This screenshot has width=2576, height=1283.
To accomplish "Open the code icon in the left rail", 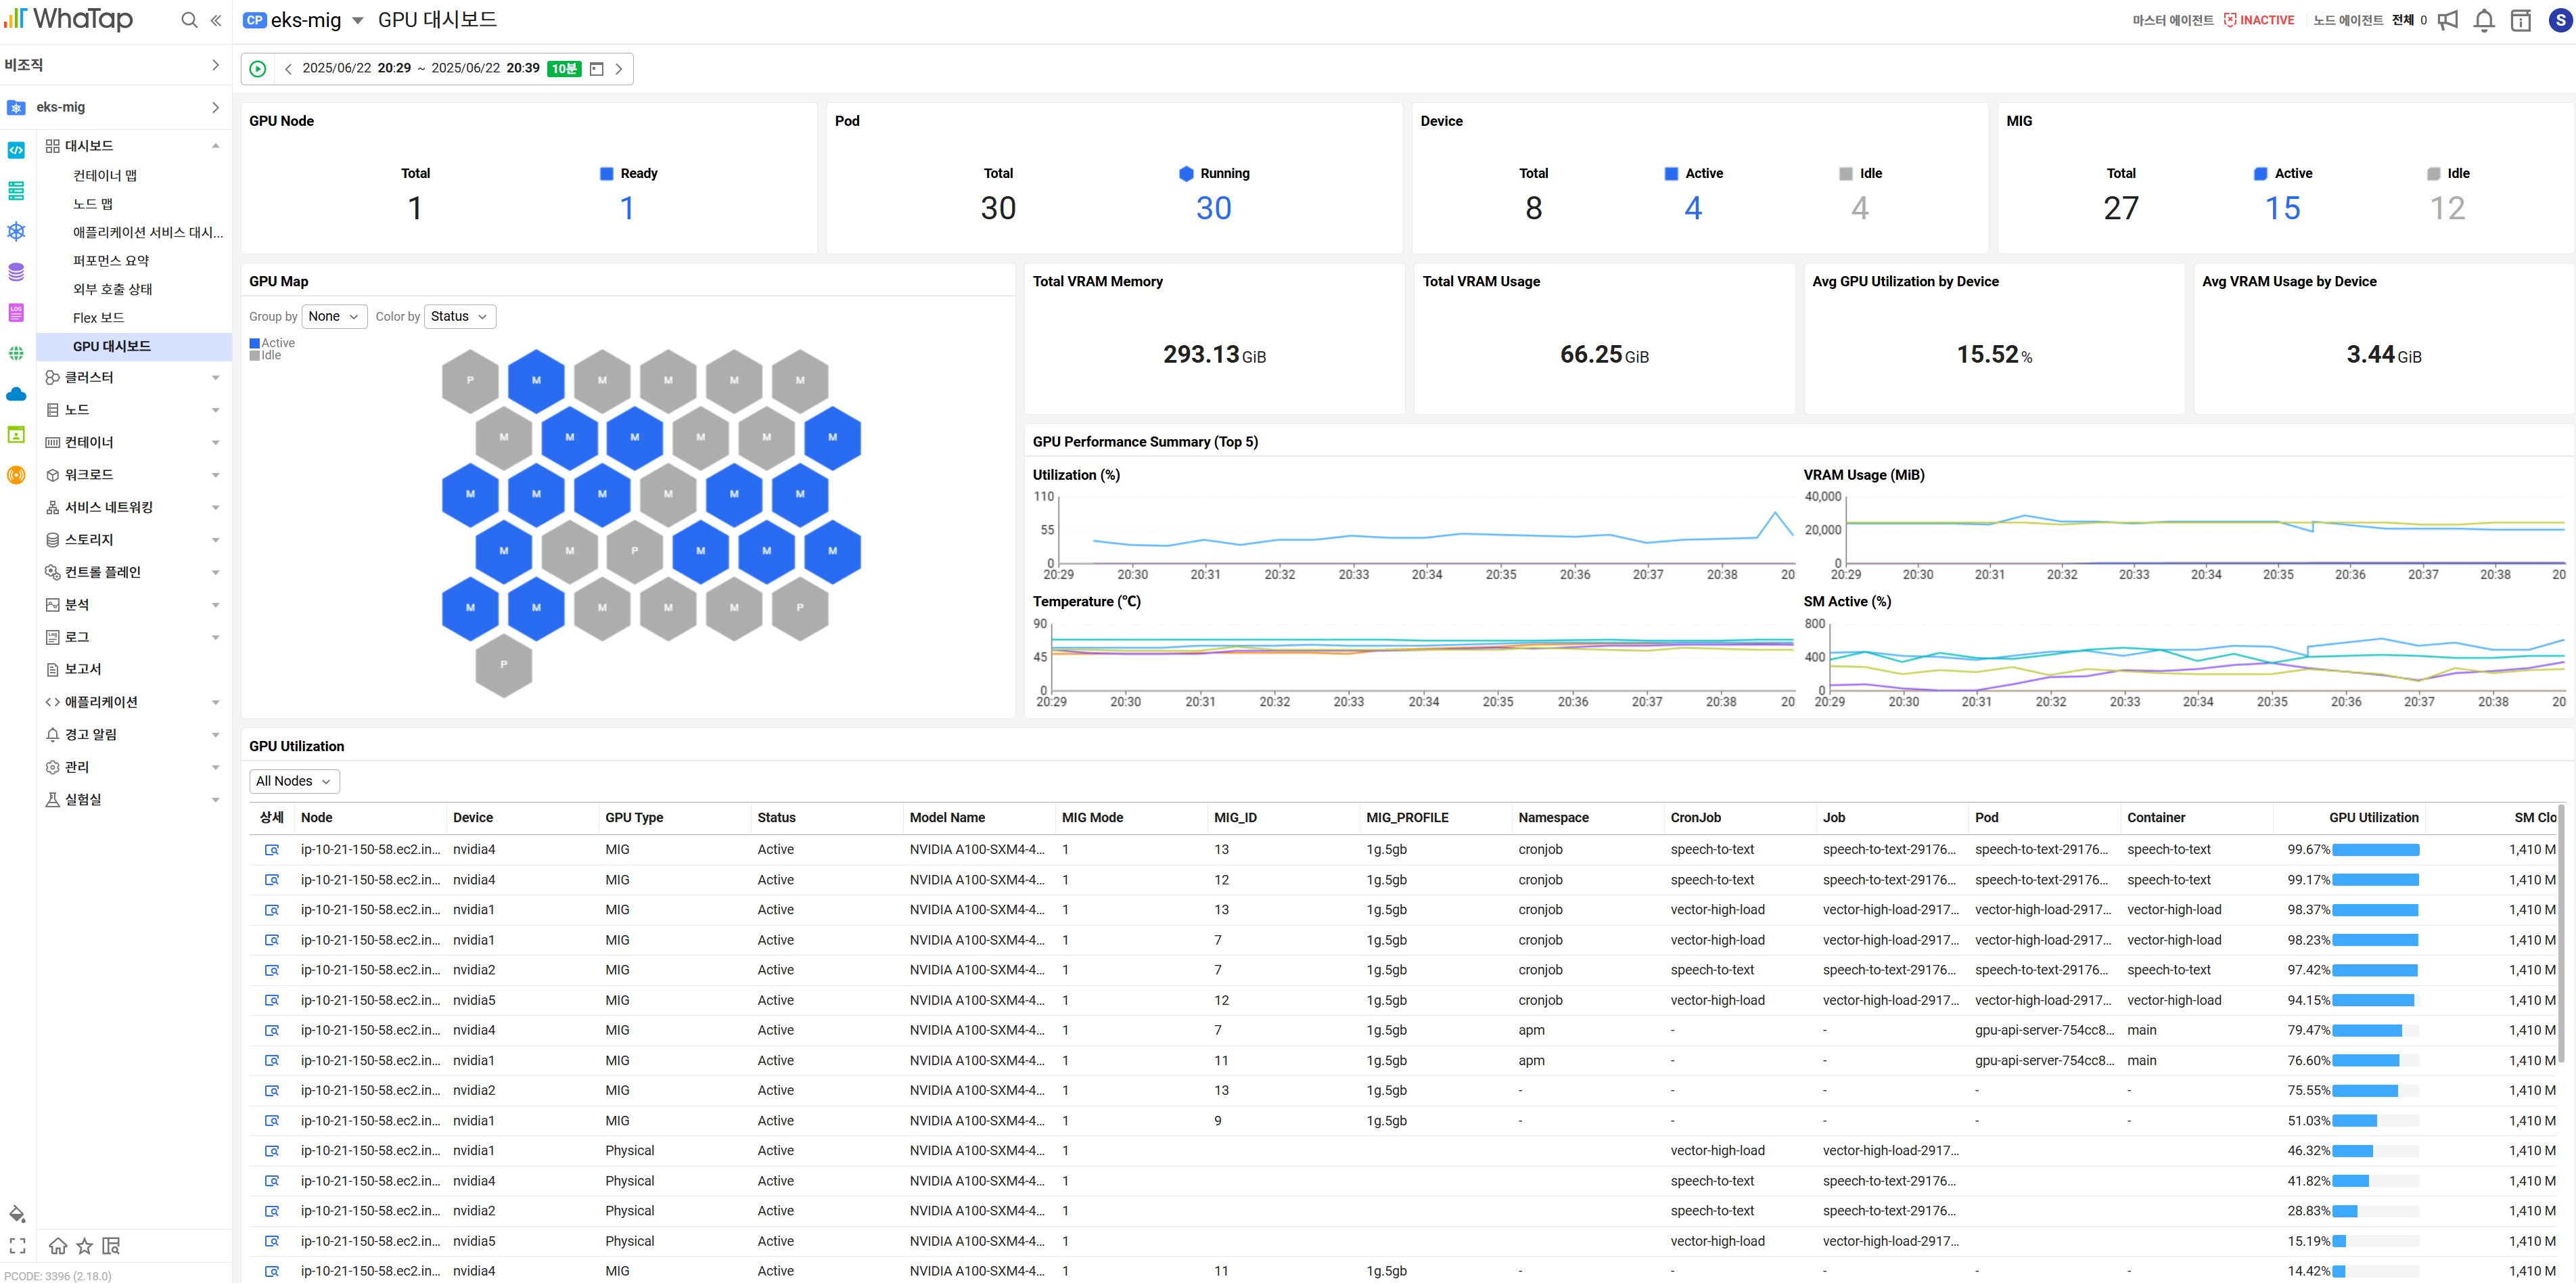I will click(16, 151).
